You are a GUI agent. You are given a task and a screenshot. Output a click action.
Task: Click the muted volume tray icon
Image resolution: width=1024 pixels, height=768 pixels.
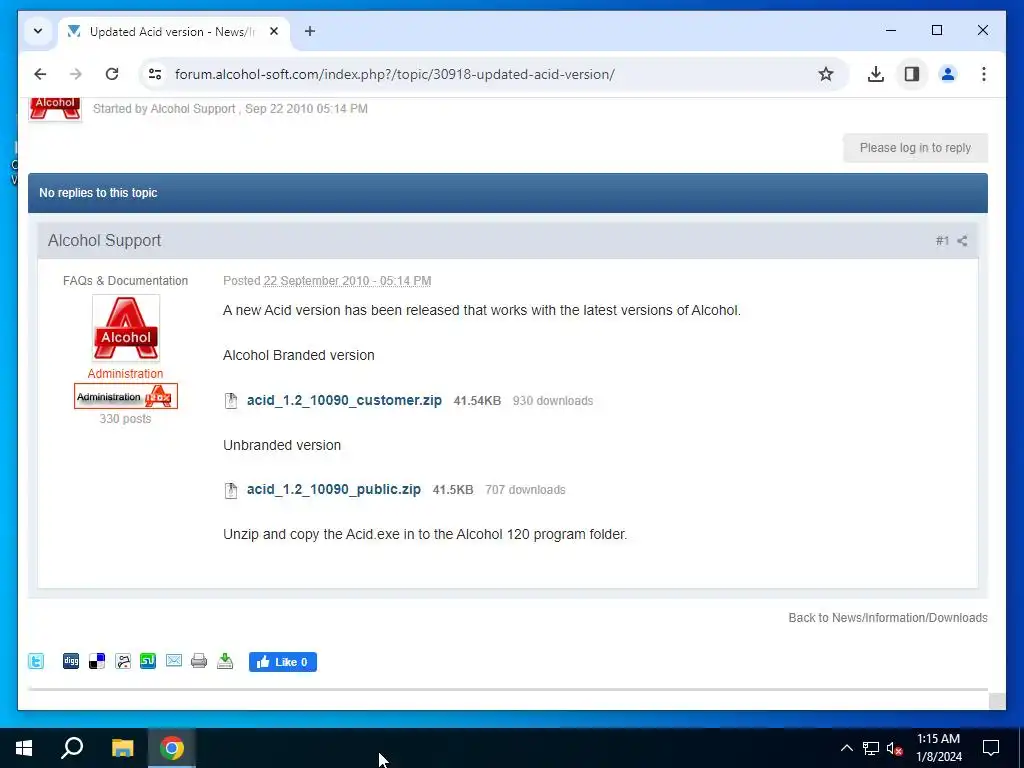895,748
